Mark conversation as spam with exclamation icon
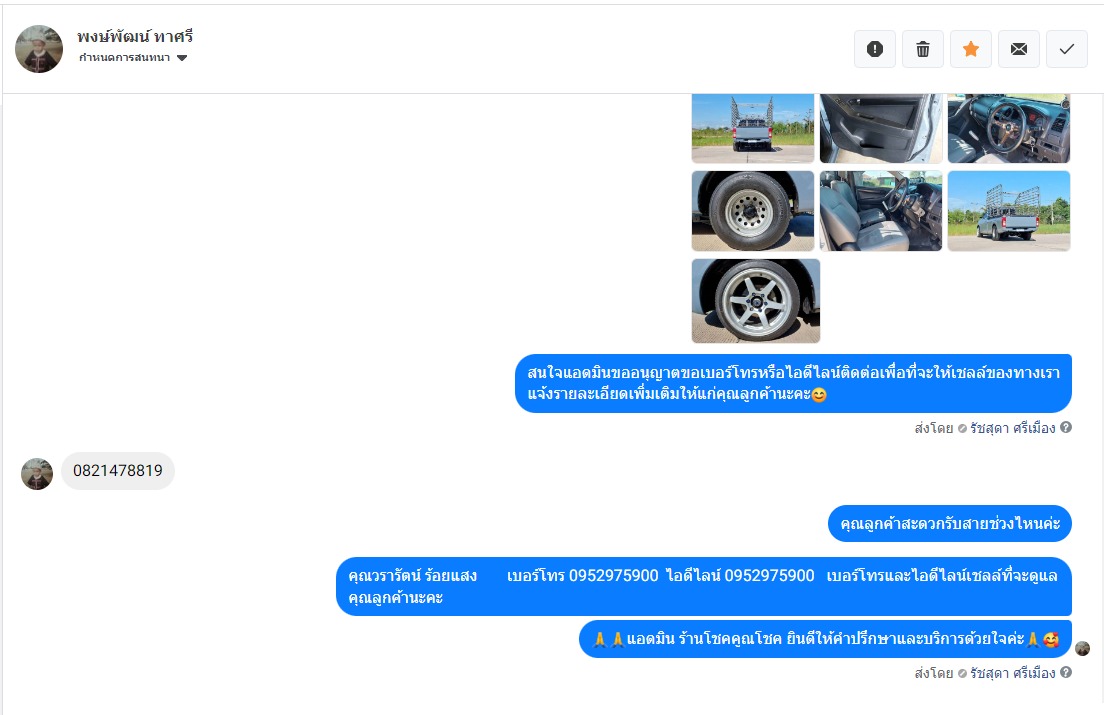 [x=874, y=49]
